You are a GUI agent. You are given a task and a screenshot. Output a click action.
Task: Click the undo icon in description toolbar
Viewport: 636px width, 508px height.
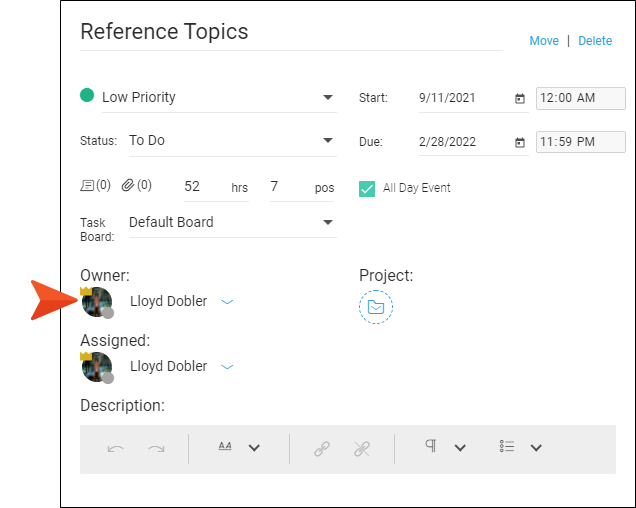116,448
